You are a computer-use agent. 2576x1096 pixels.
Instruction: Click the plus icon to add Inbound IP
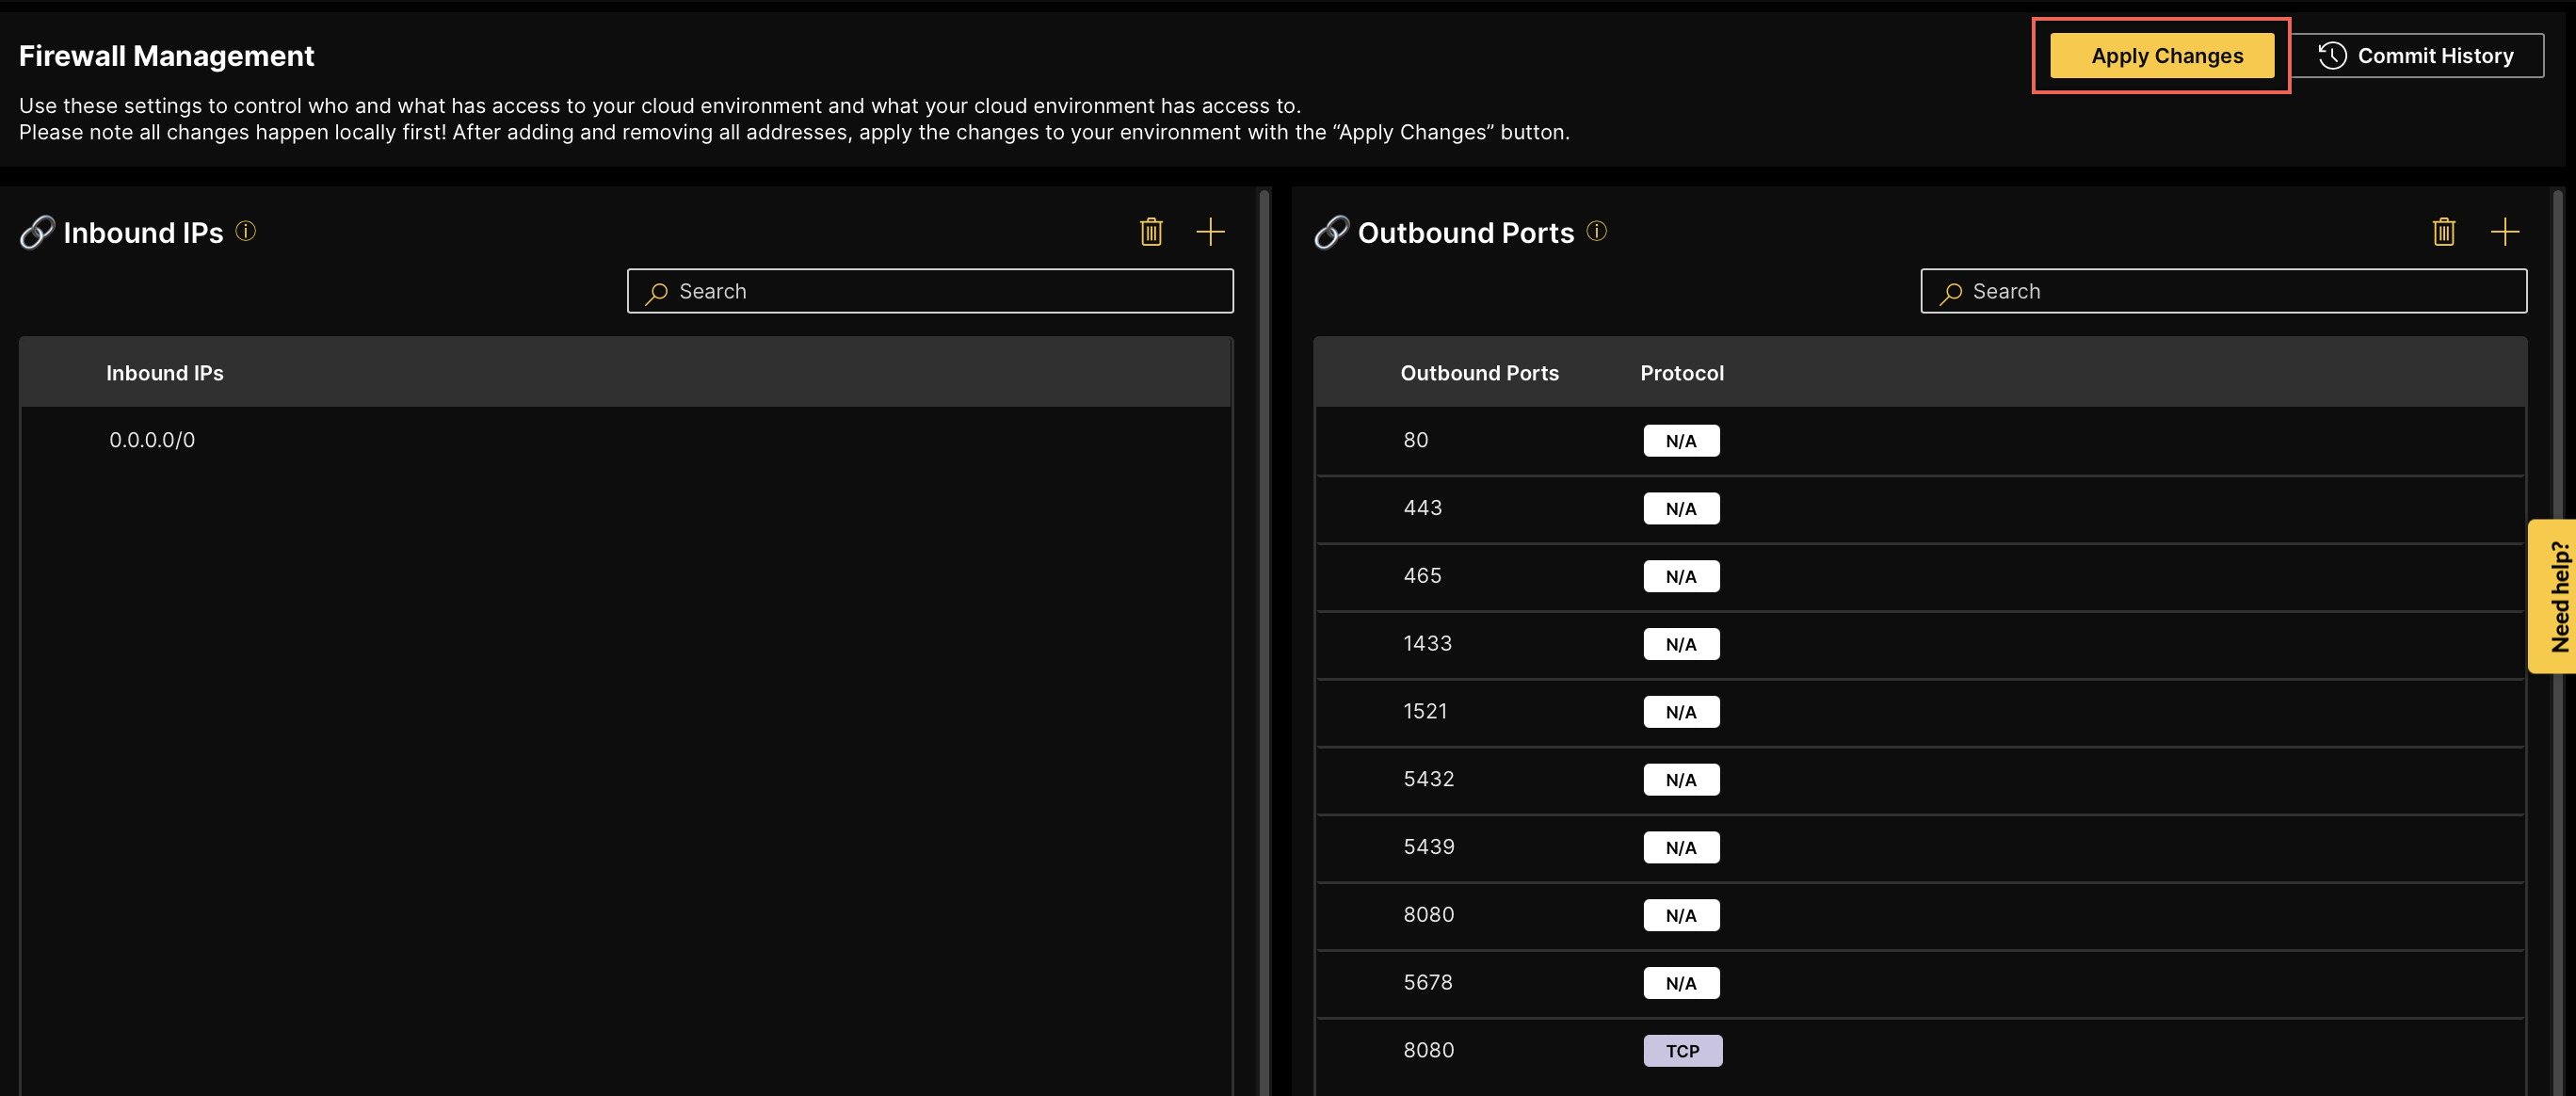point(1210,232)
